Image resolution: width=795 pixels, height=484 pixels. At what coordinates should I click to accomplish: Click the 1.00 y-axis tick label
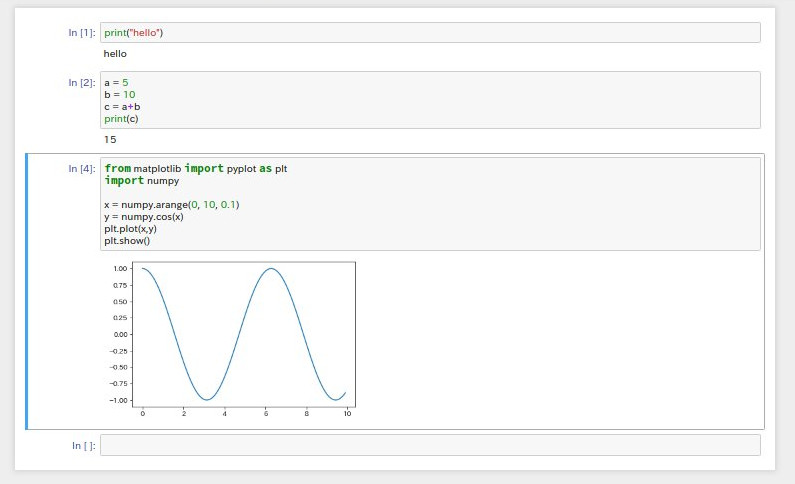point(120,269)
